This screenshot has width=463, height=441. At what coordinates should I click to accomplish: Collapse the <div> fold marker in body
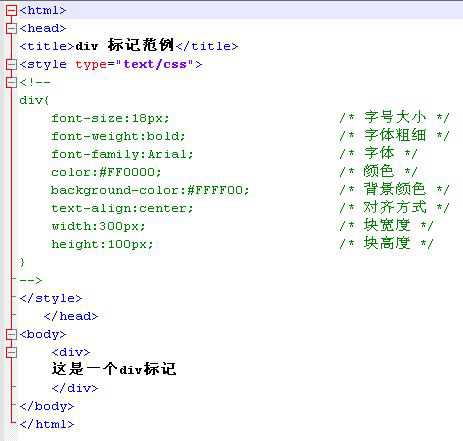11,352
